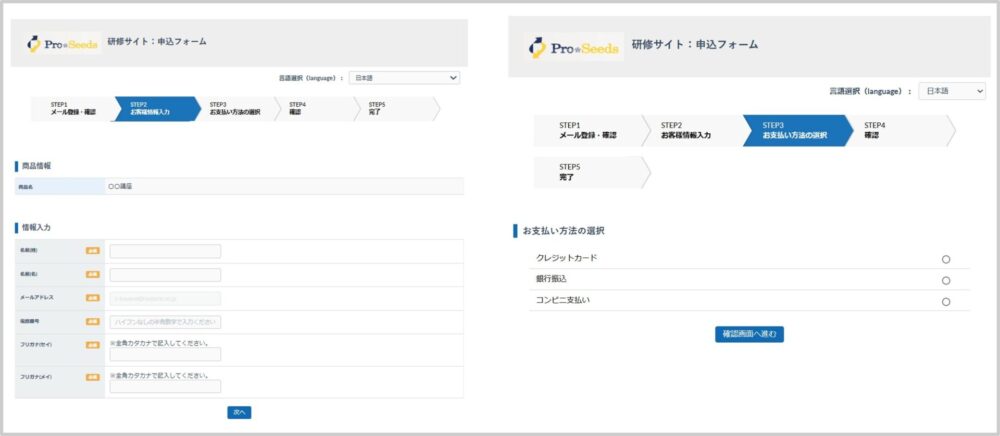Viewport: 1000px width, 436px height.
Task: Select the クレジットカード radio button
Action: click(x=945, y=259)
